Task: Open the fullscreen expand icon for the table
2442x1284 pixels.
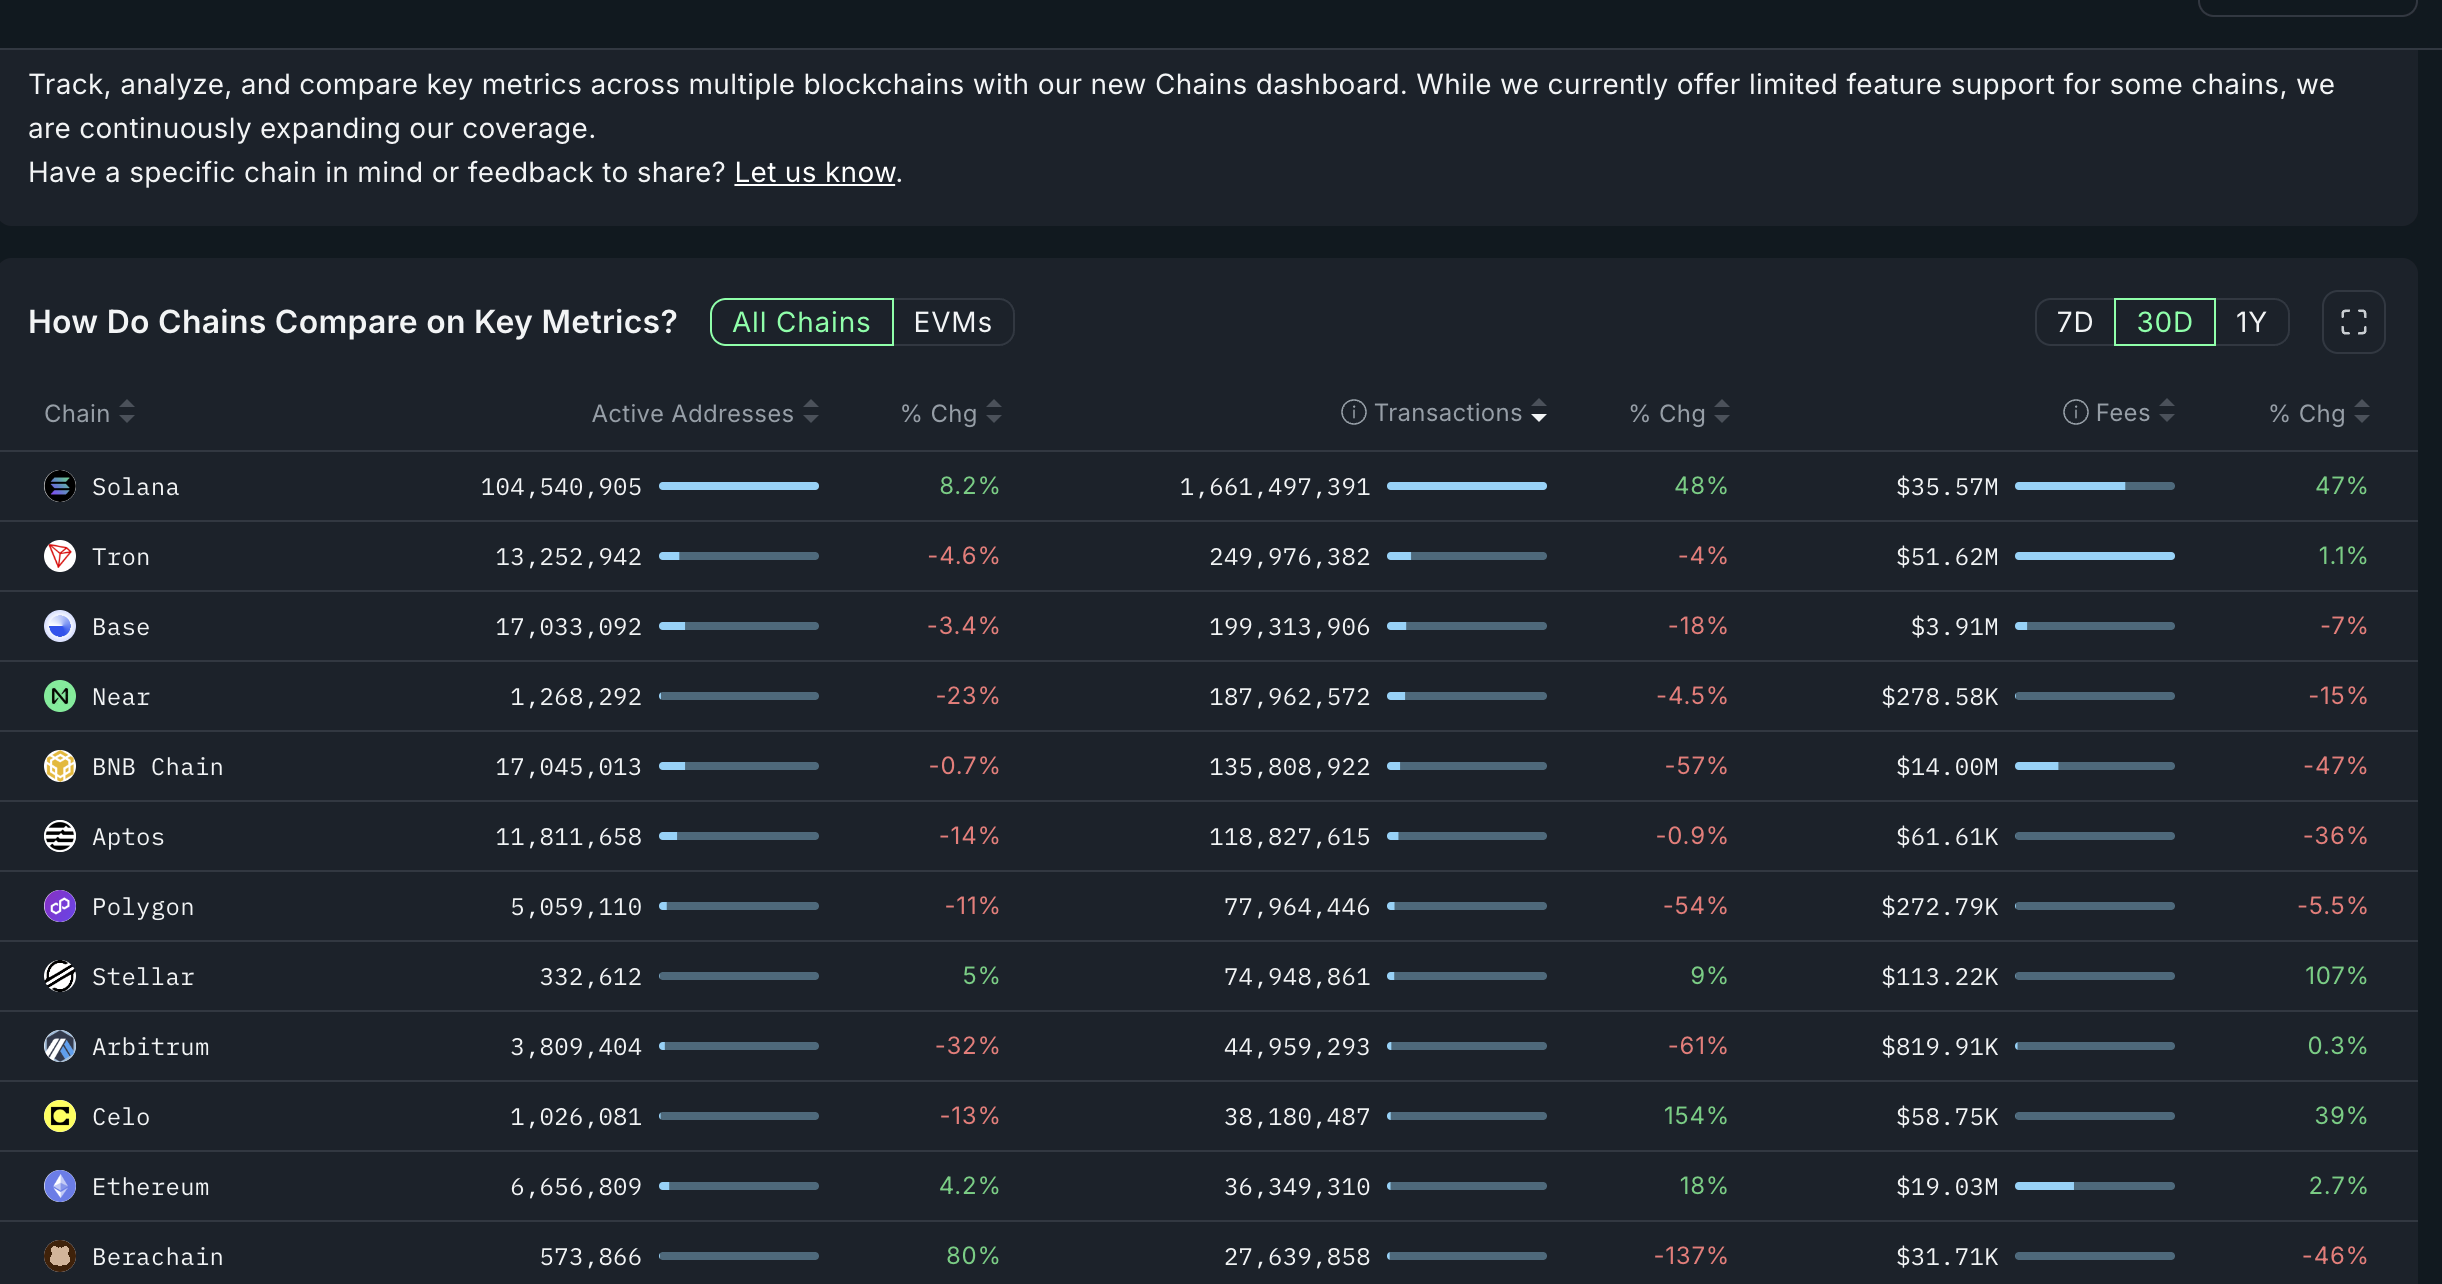Action: [2353, 322]
